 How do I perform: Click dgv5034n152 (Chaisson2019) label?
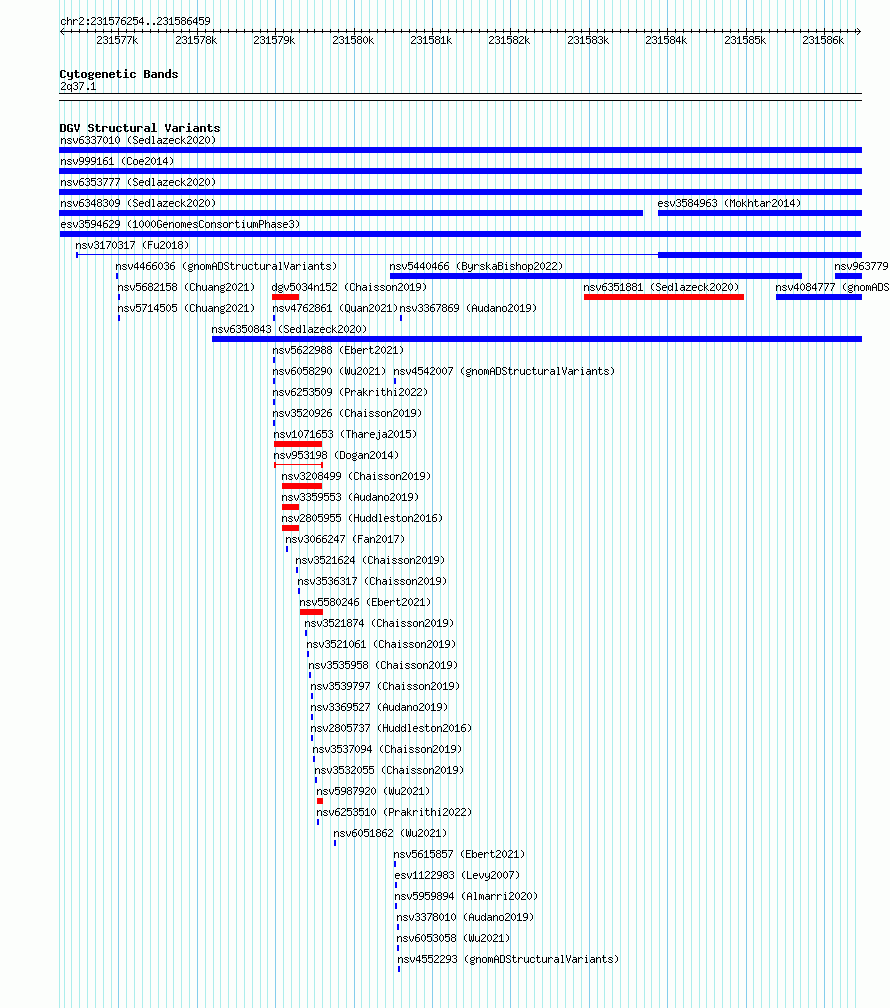(x=349, y=287)
